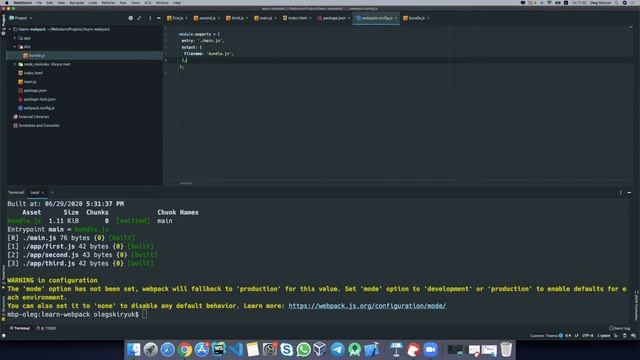Launch Google Chrome from the Dock

(184, 350)
